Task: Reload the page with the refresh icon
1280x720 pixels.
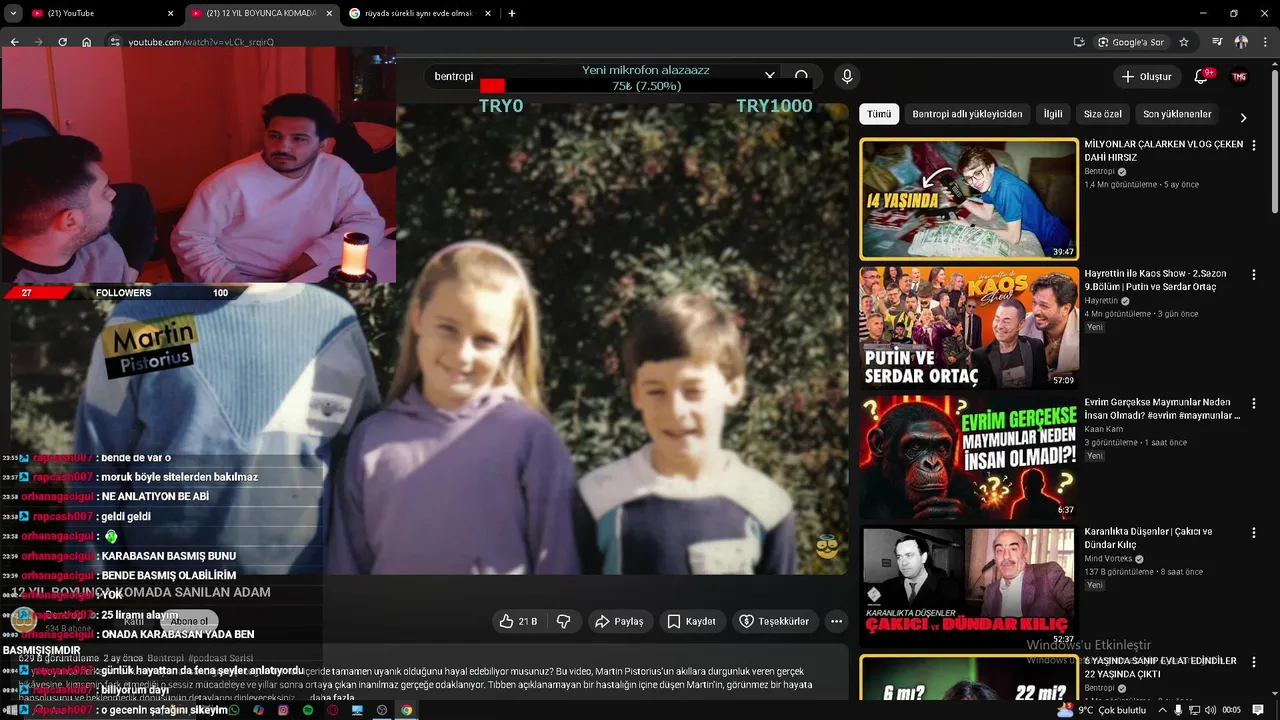Action: [62, 42]
